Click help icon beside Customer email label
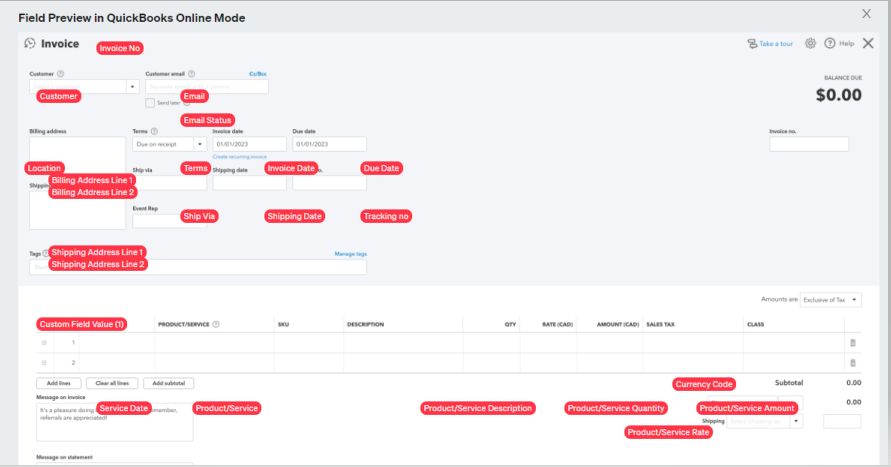Image resolution: width=891 pixels, height=467 pixels. click(x=191, y=74)
